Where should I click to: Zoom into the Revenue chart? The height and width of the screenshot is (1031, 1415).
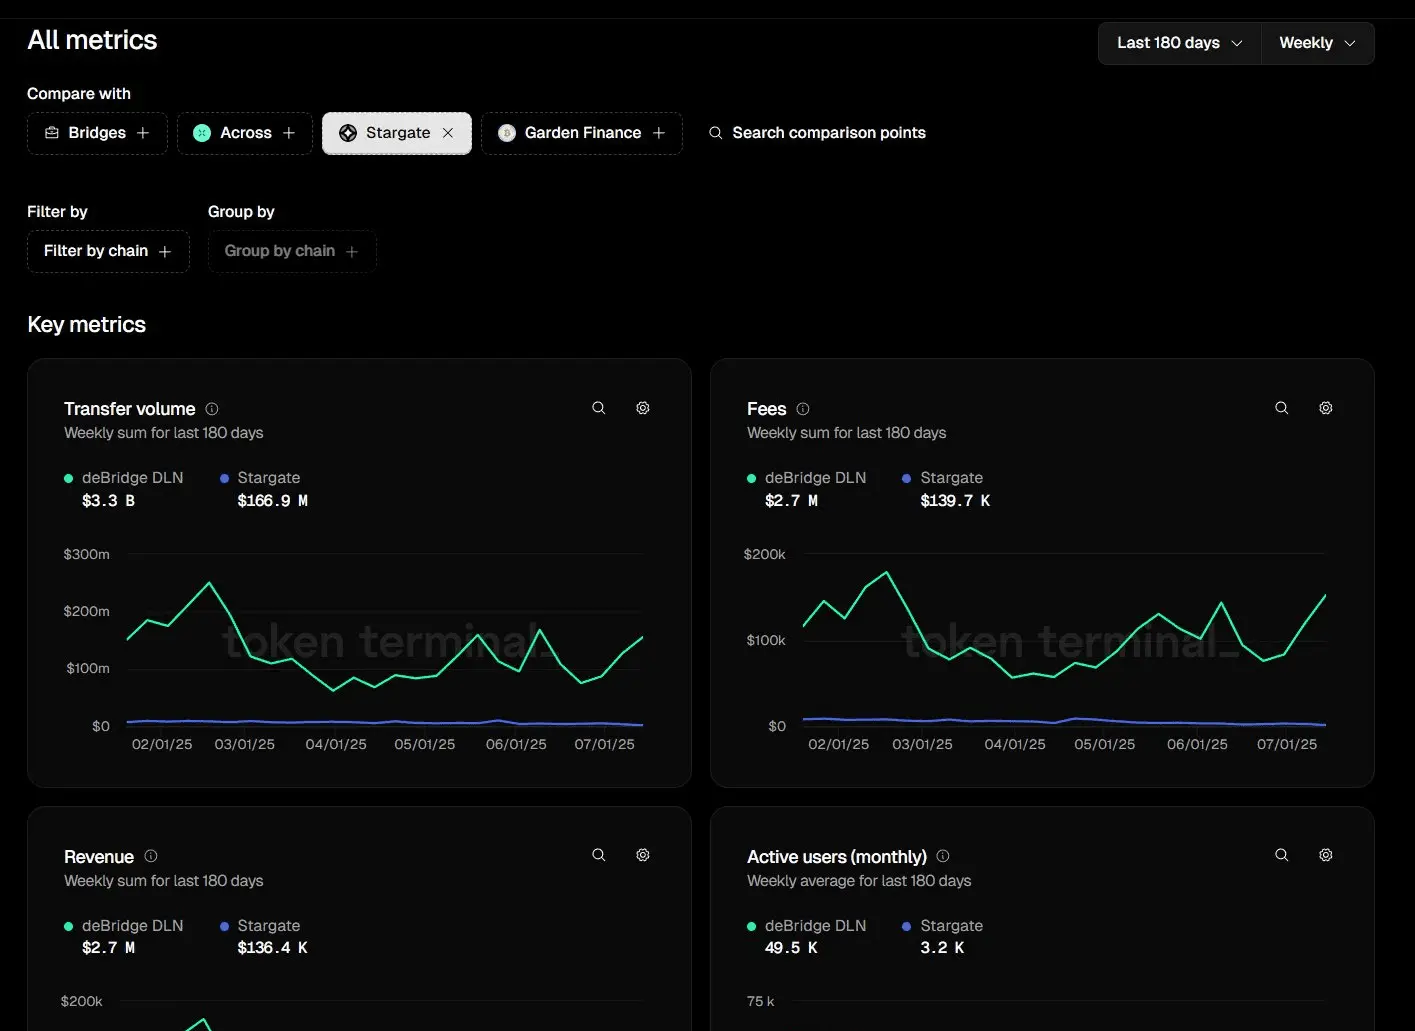tap(598, 855)
